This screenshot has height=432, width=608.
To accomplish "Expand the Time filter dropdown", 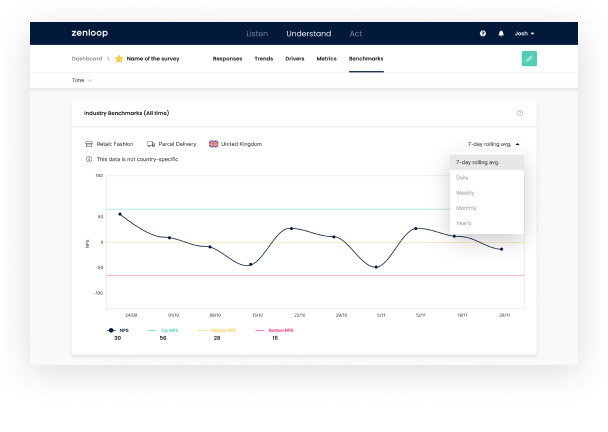I will 81,80.
